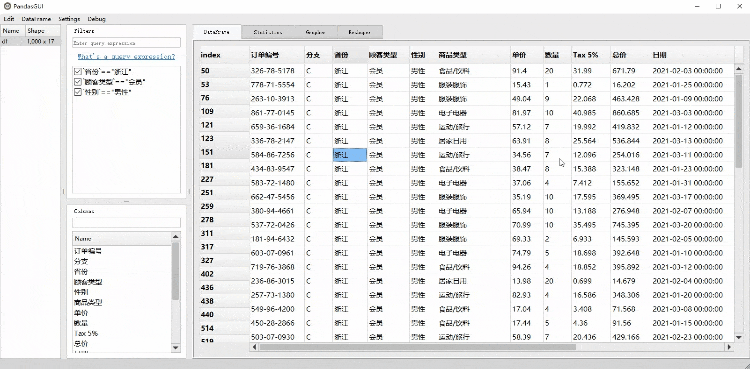Select cell with order number 584-86-7256
The height and width of the screenshot is (369, 750).
point(277,155)
